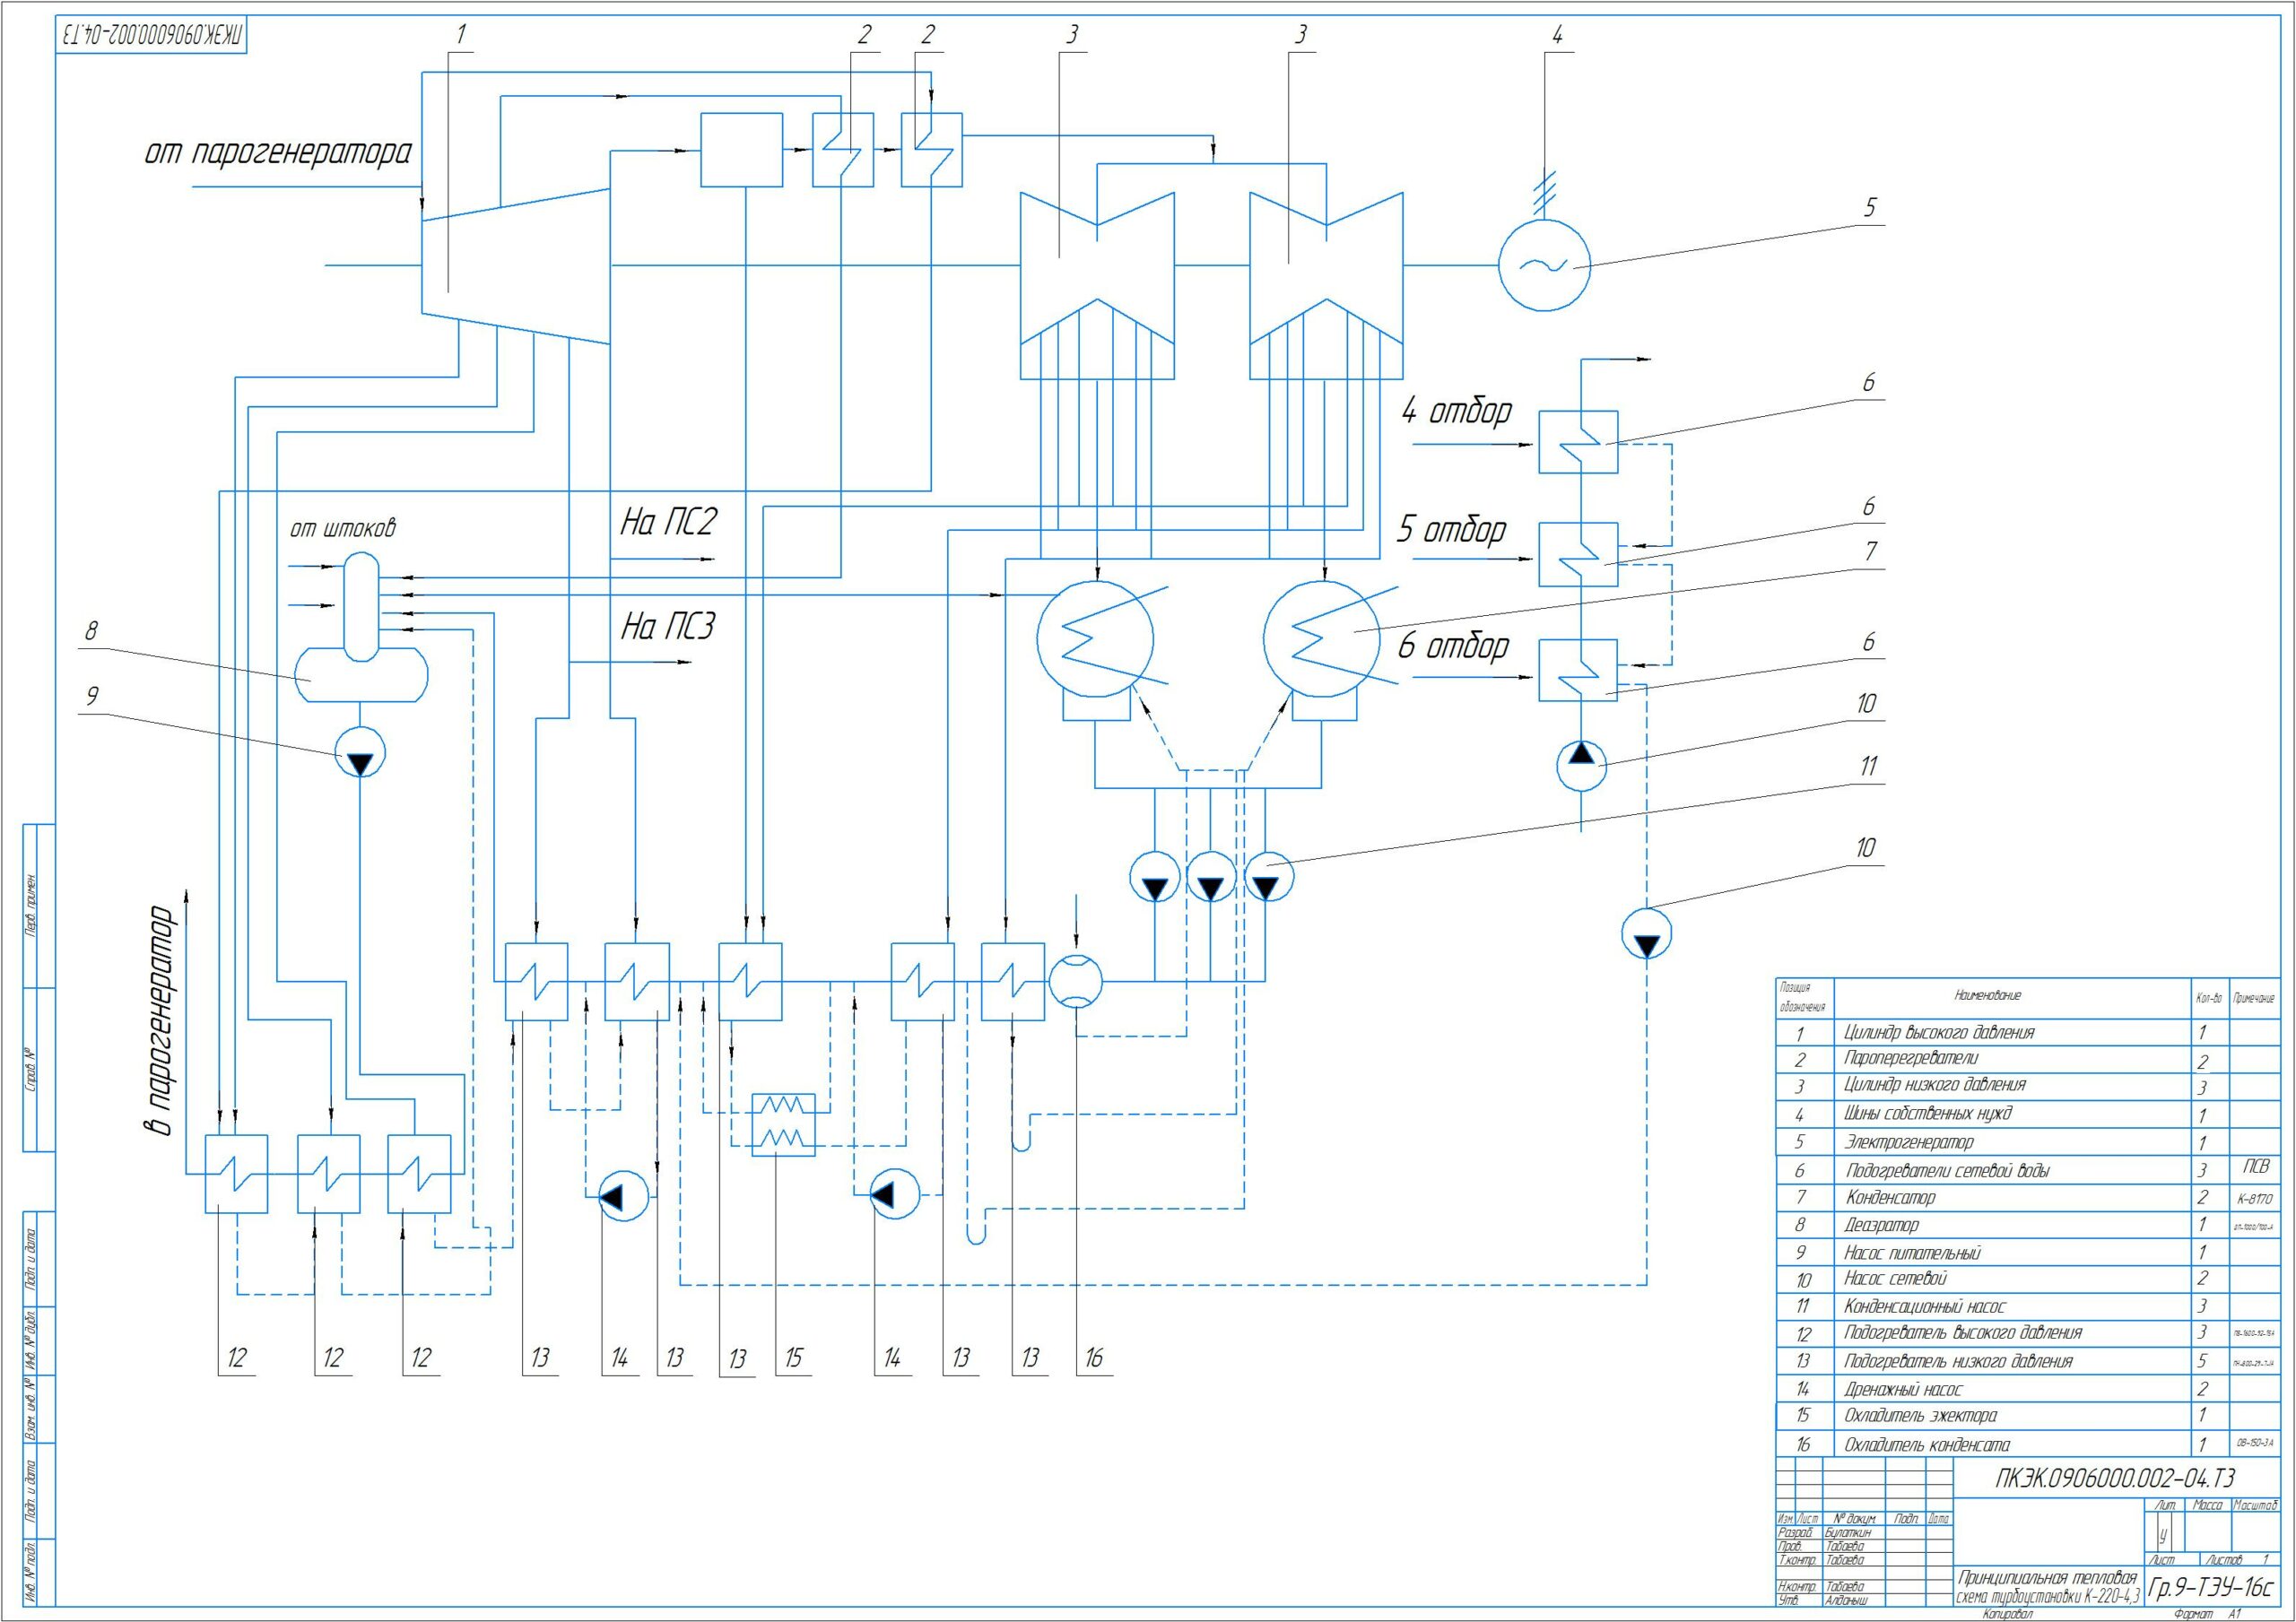The height and width of the screenshot is (1622, 2296).
Task: Select the right drain pump symbol
Action: click(895, 1194)
